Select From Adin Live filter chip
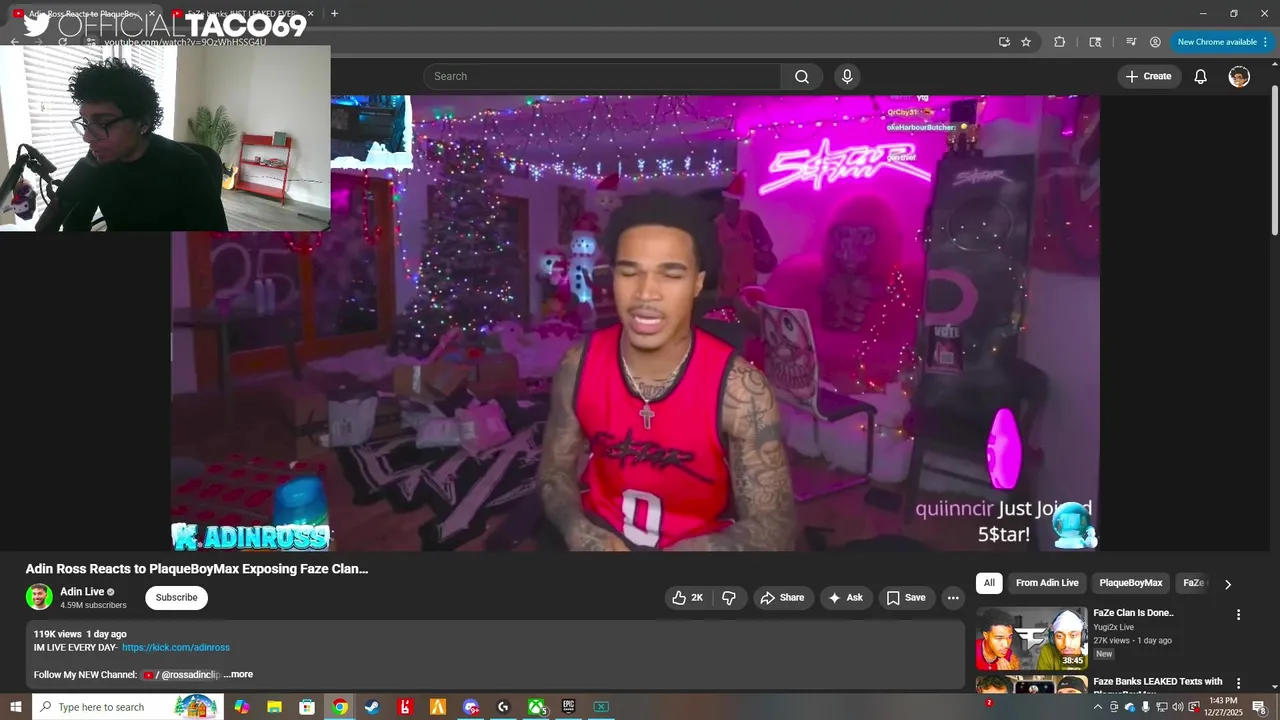Image resolution: width=1280 pixels, height=720 pixels. (x=1047, y=583)
